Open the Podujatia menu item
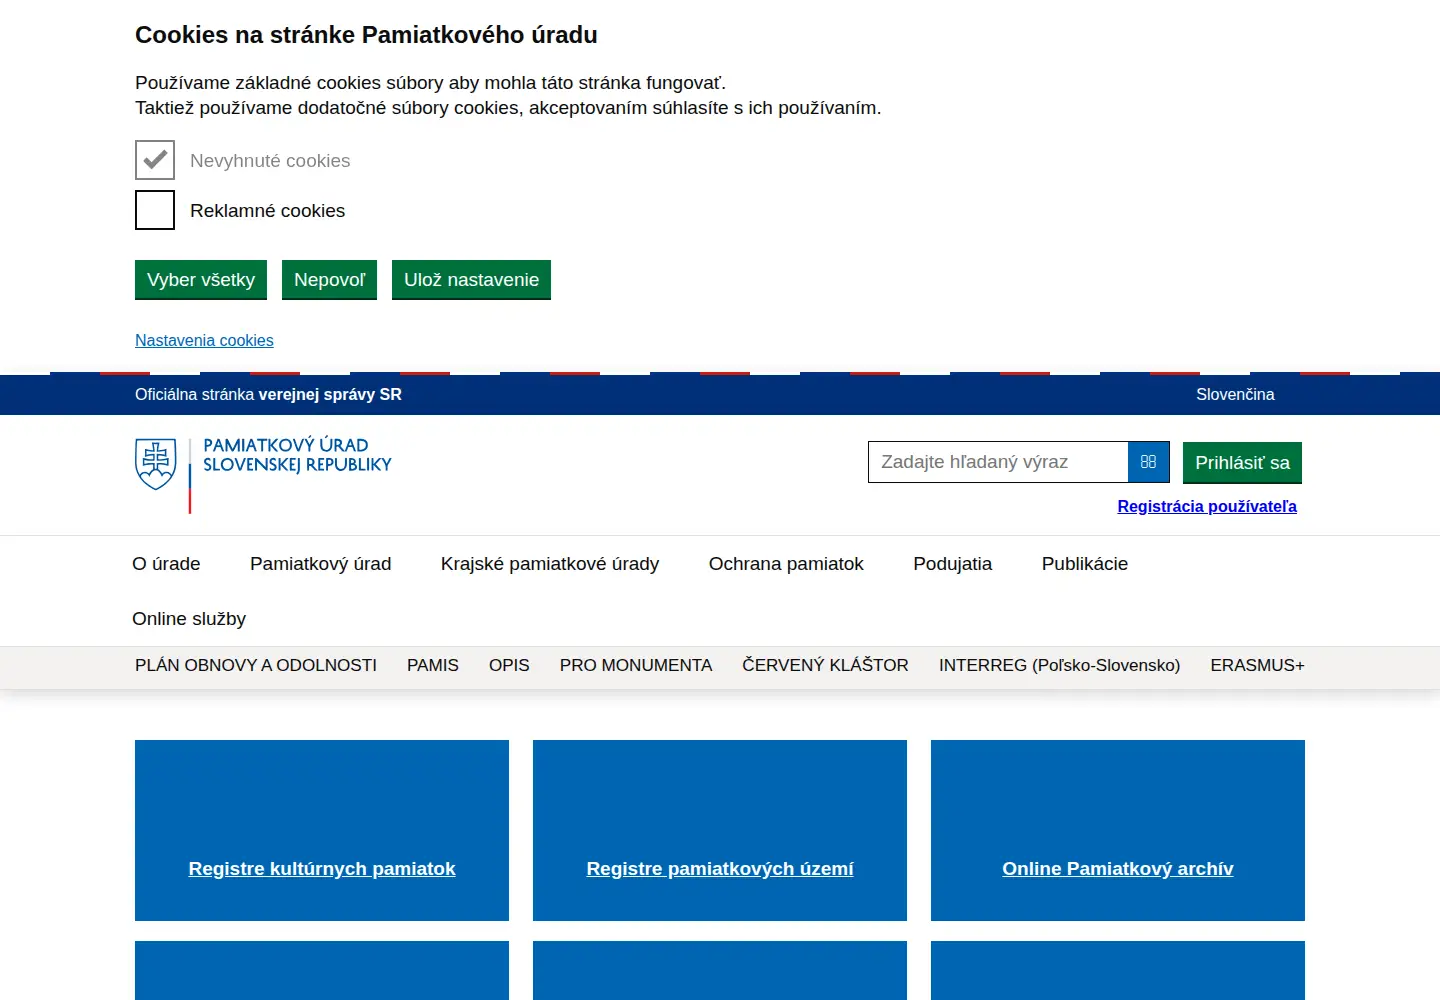Screen dimensions: 1440x1000 [952, 564]
